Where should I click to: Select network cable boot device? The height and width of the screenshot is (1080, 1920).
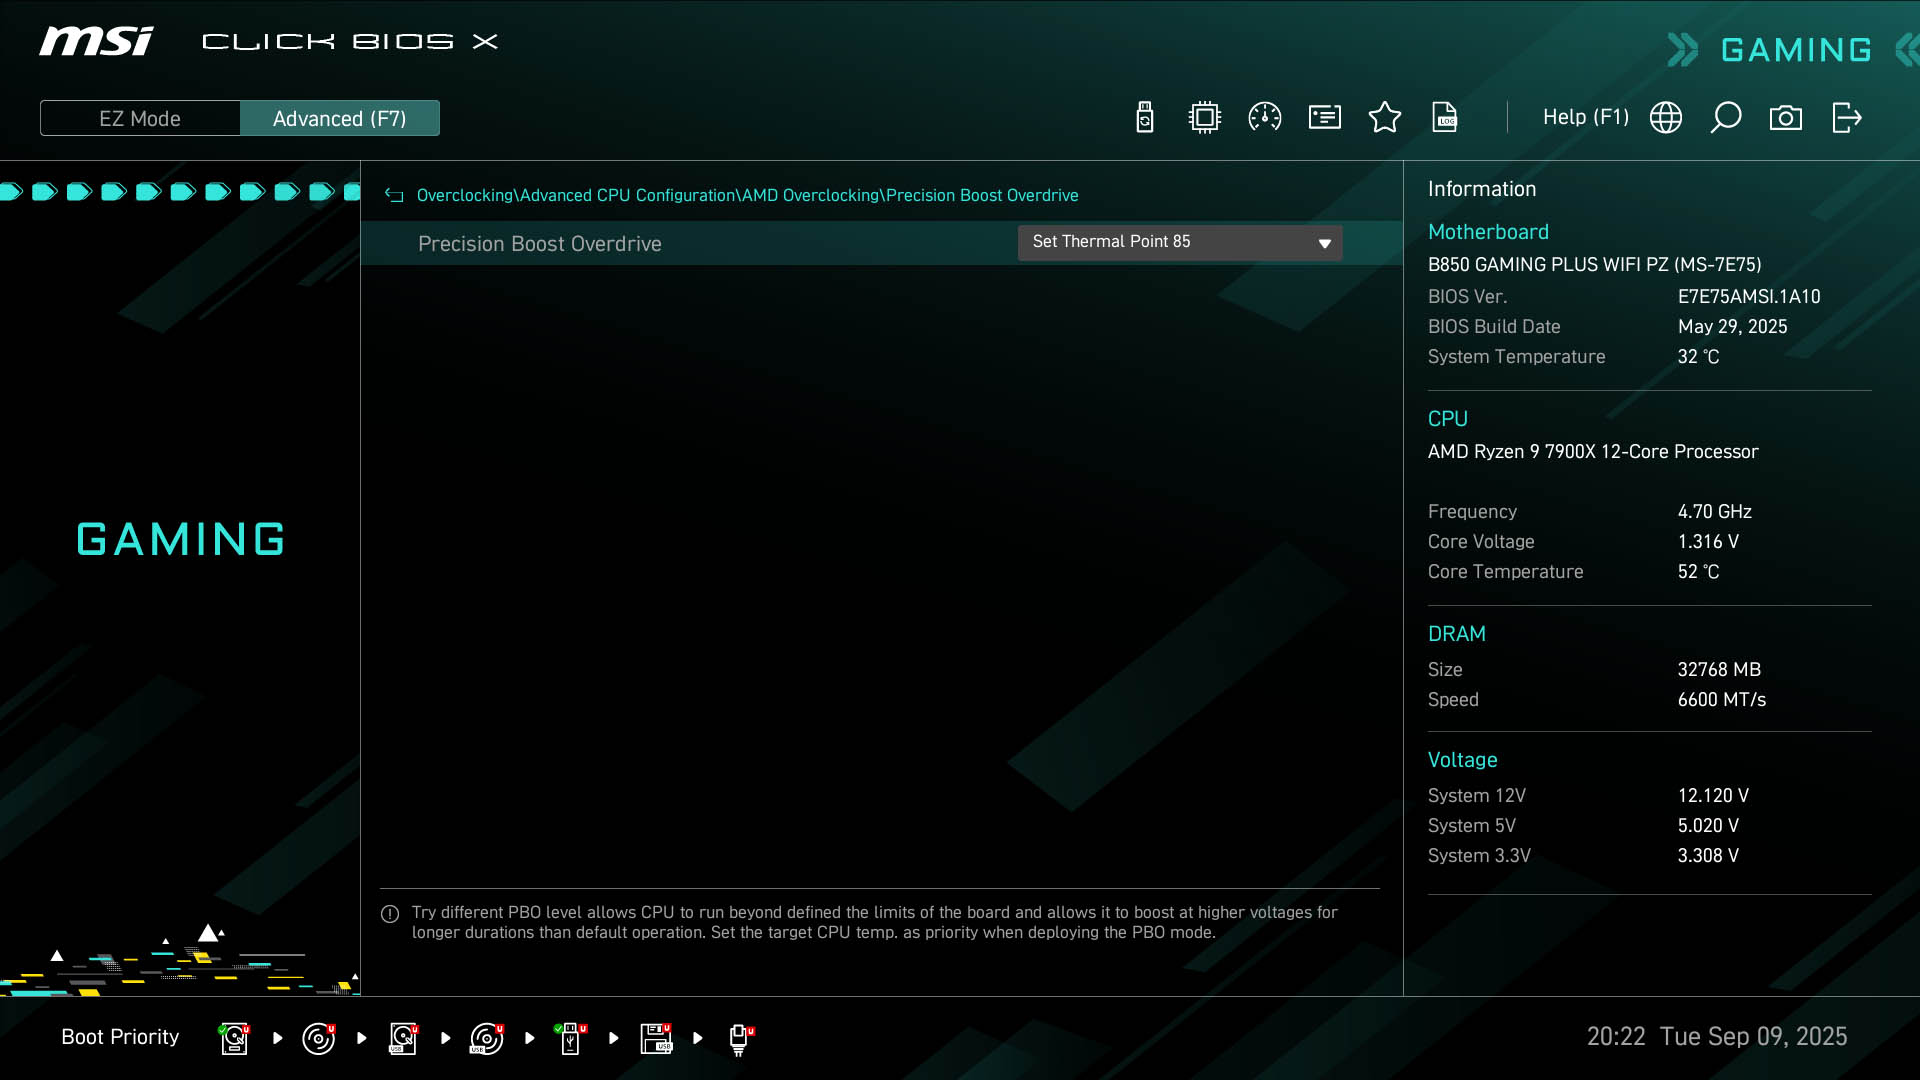tap(740, 1038)
